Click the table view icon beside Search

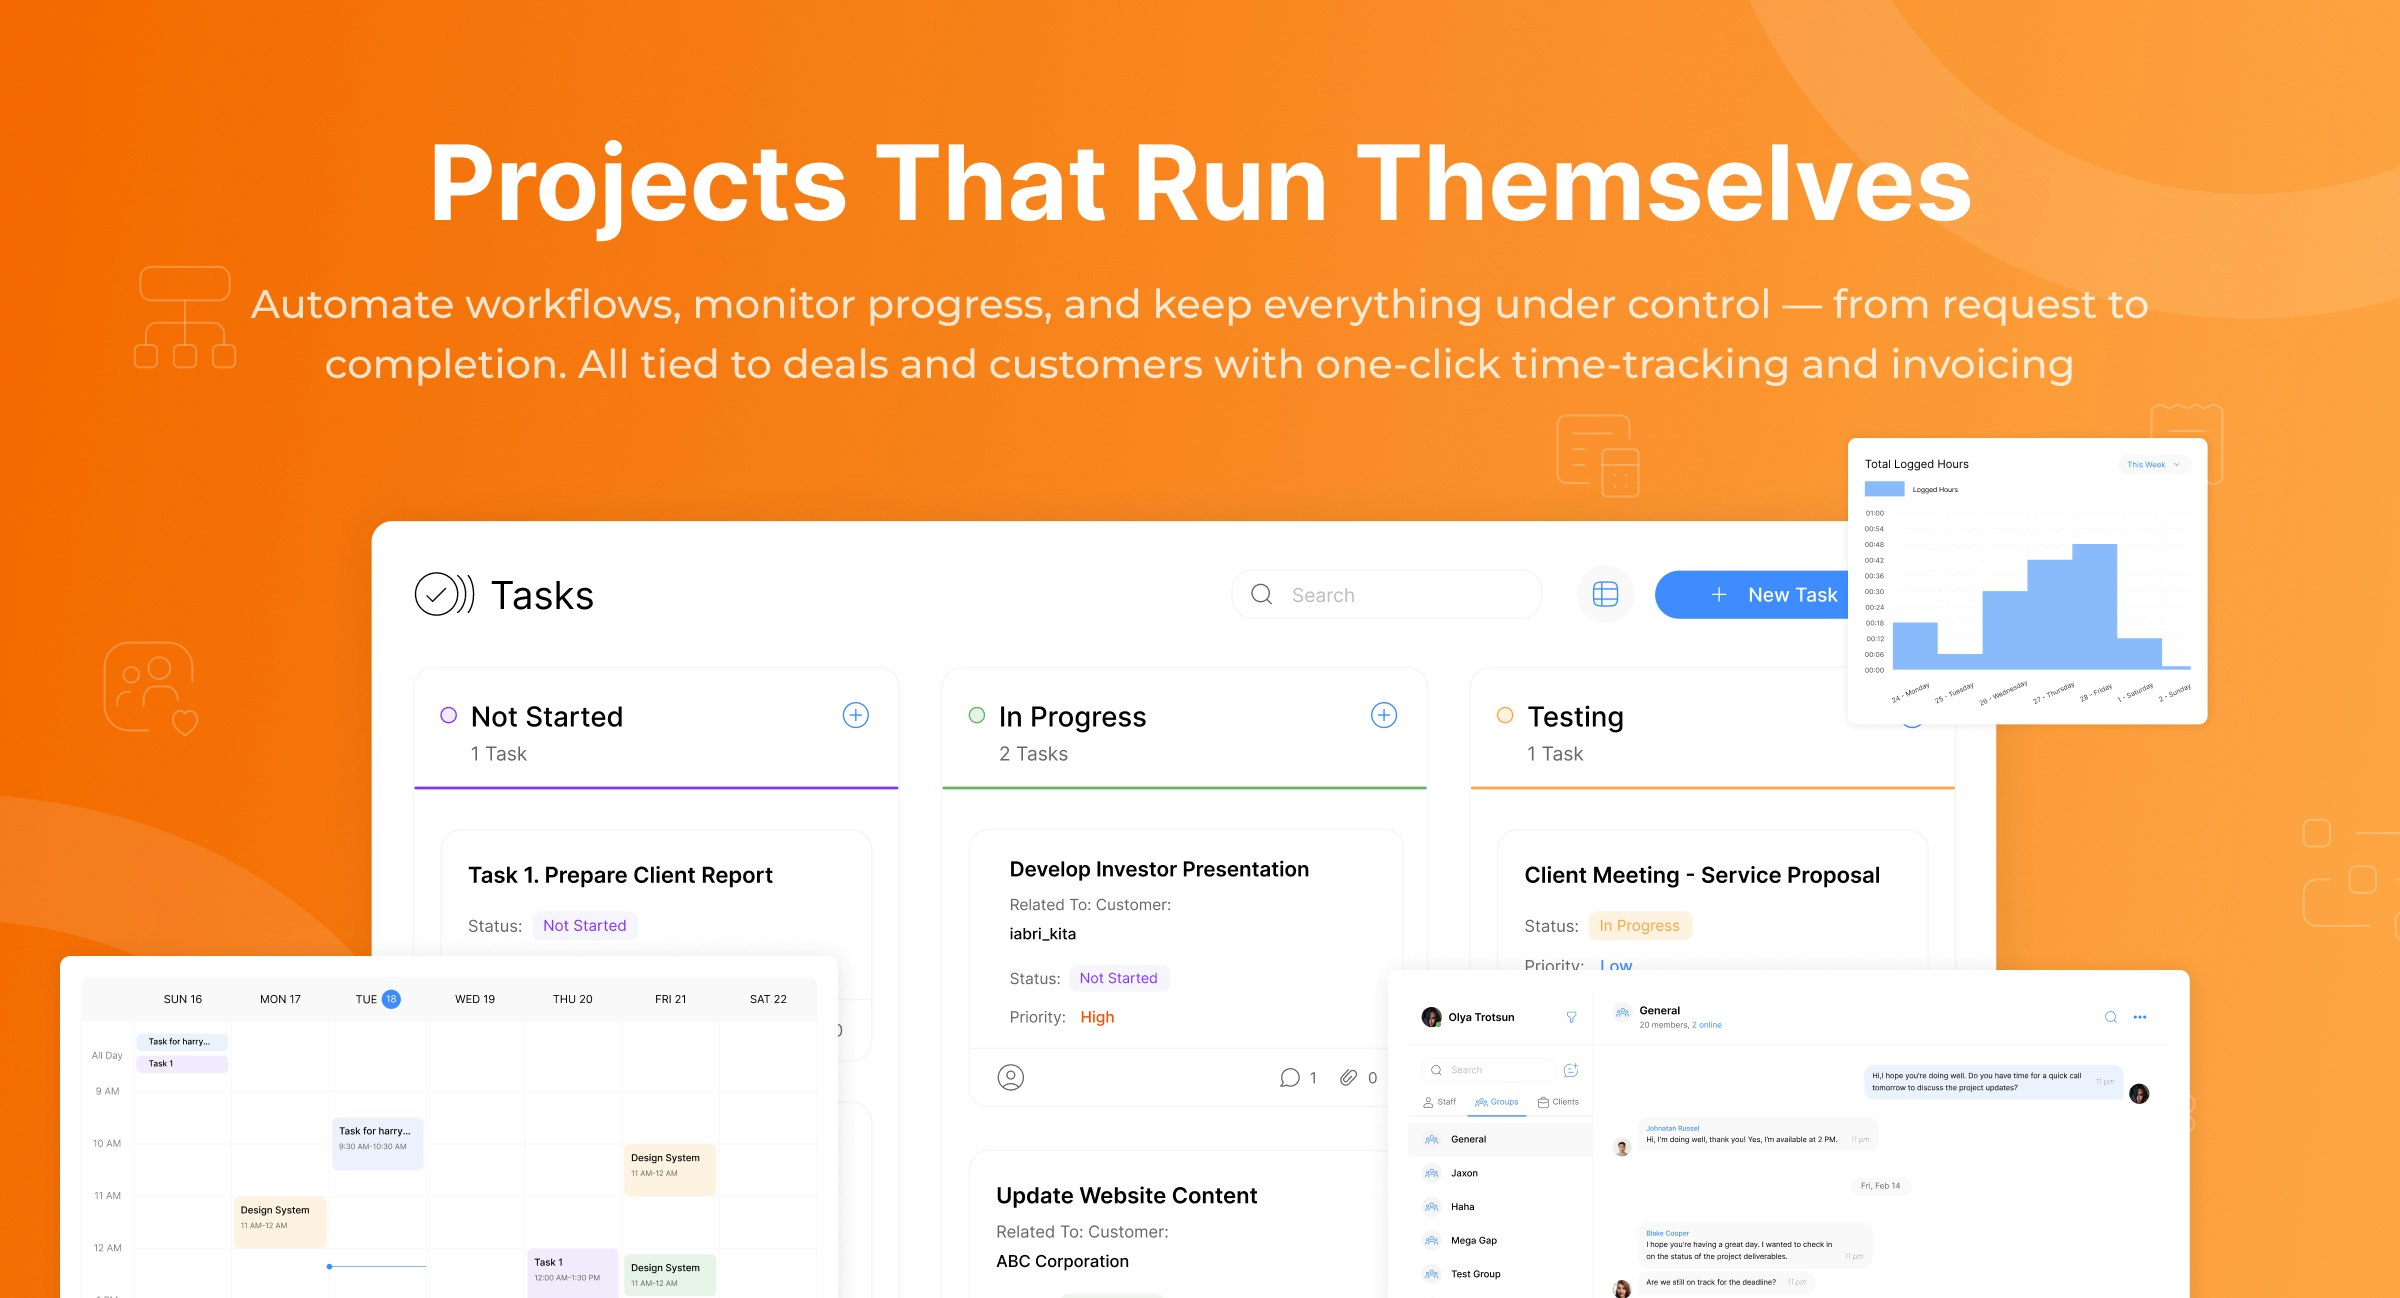tap(1605, 594)
